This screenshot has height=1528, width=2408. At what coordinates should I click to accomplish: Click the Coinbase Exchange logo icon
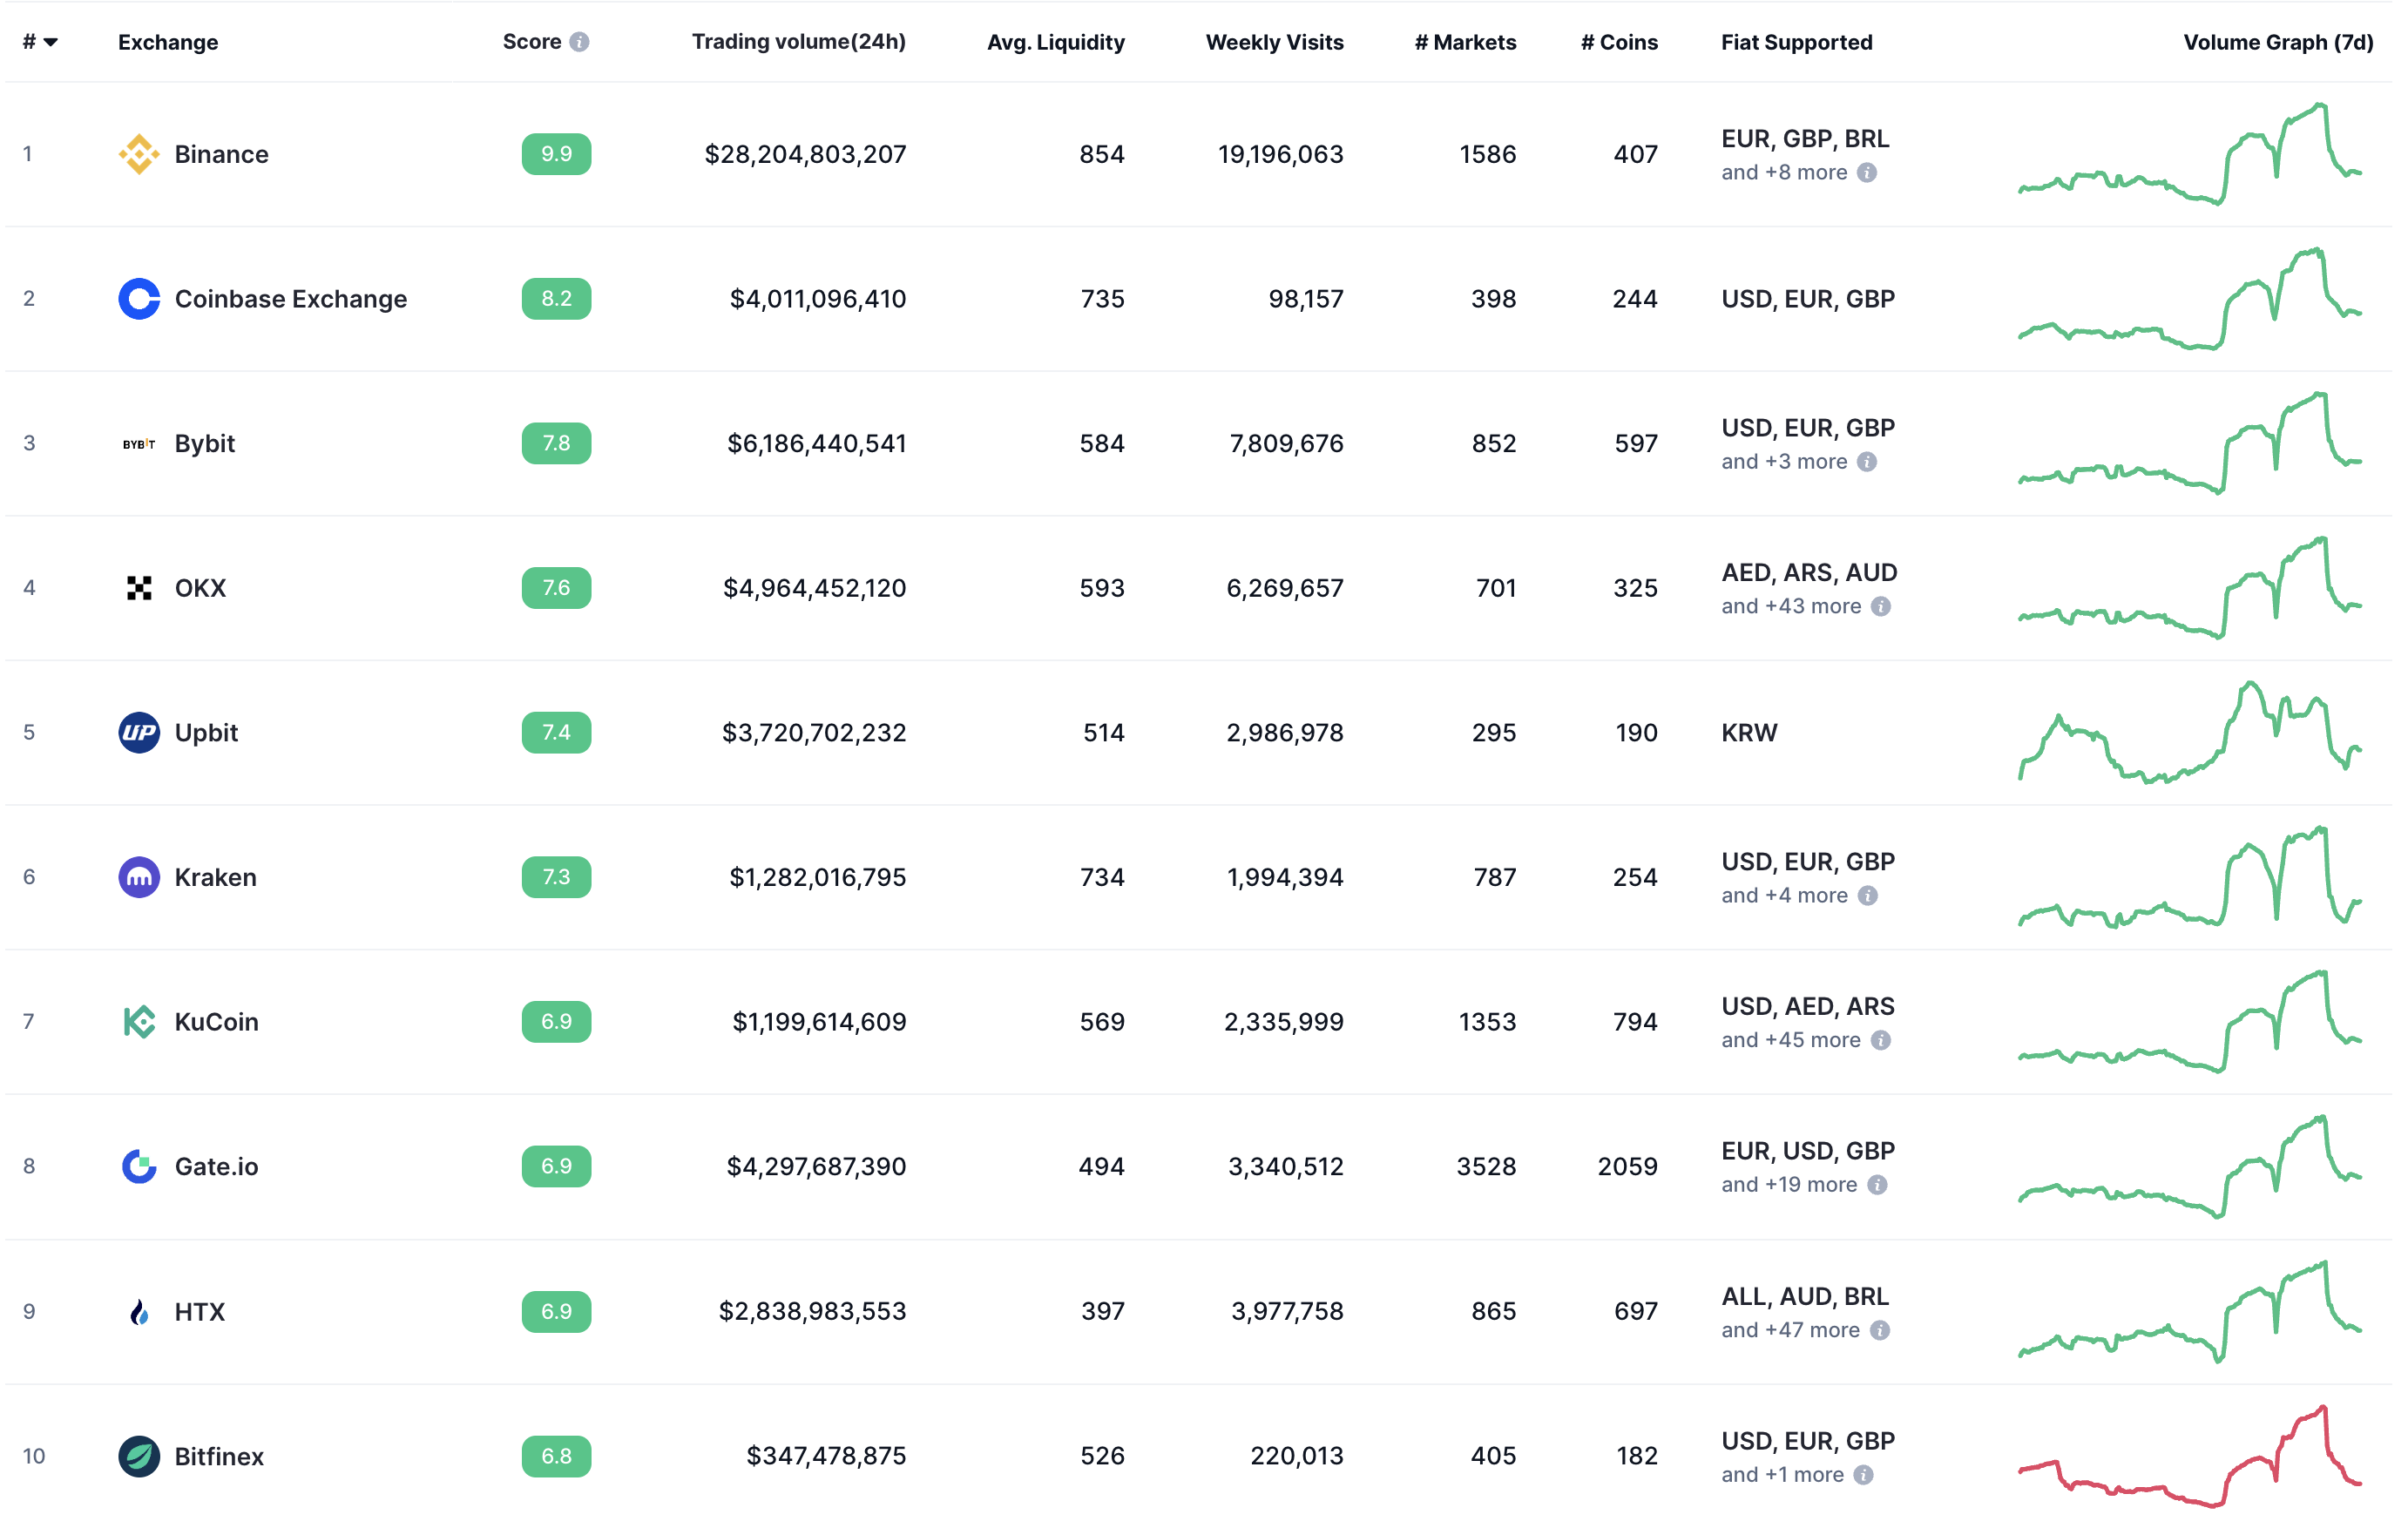pos(139,299)
